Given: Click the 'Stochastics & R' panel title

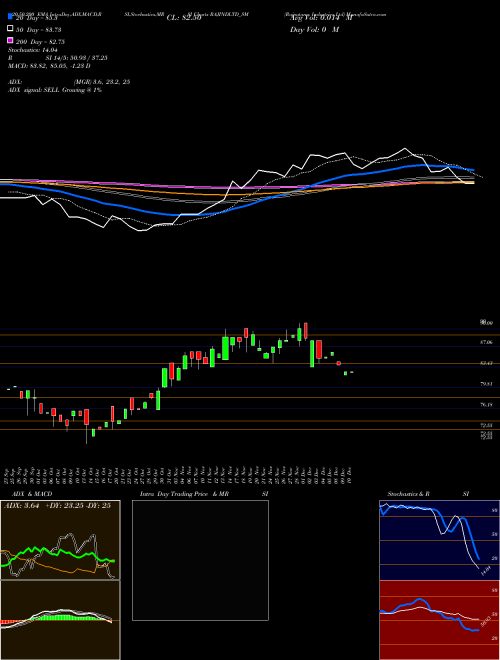Looking at the screenshot, I should point(408,494).
